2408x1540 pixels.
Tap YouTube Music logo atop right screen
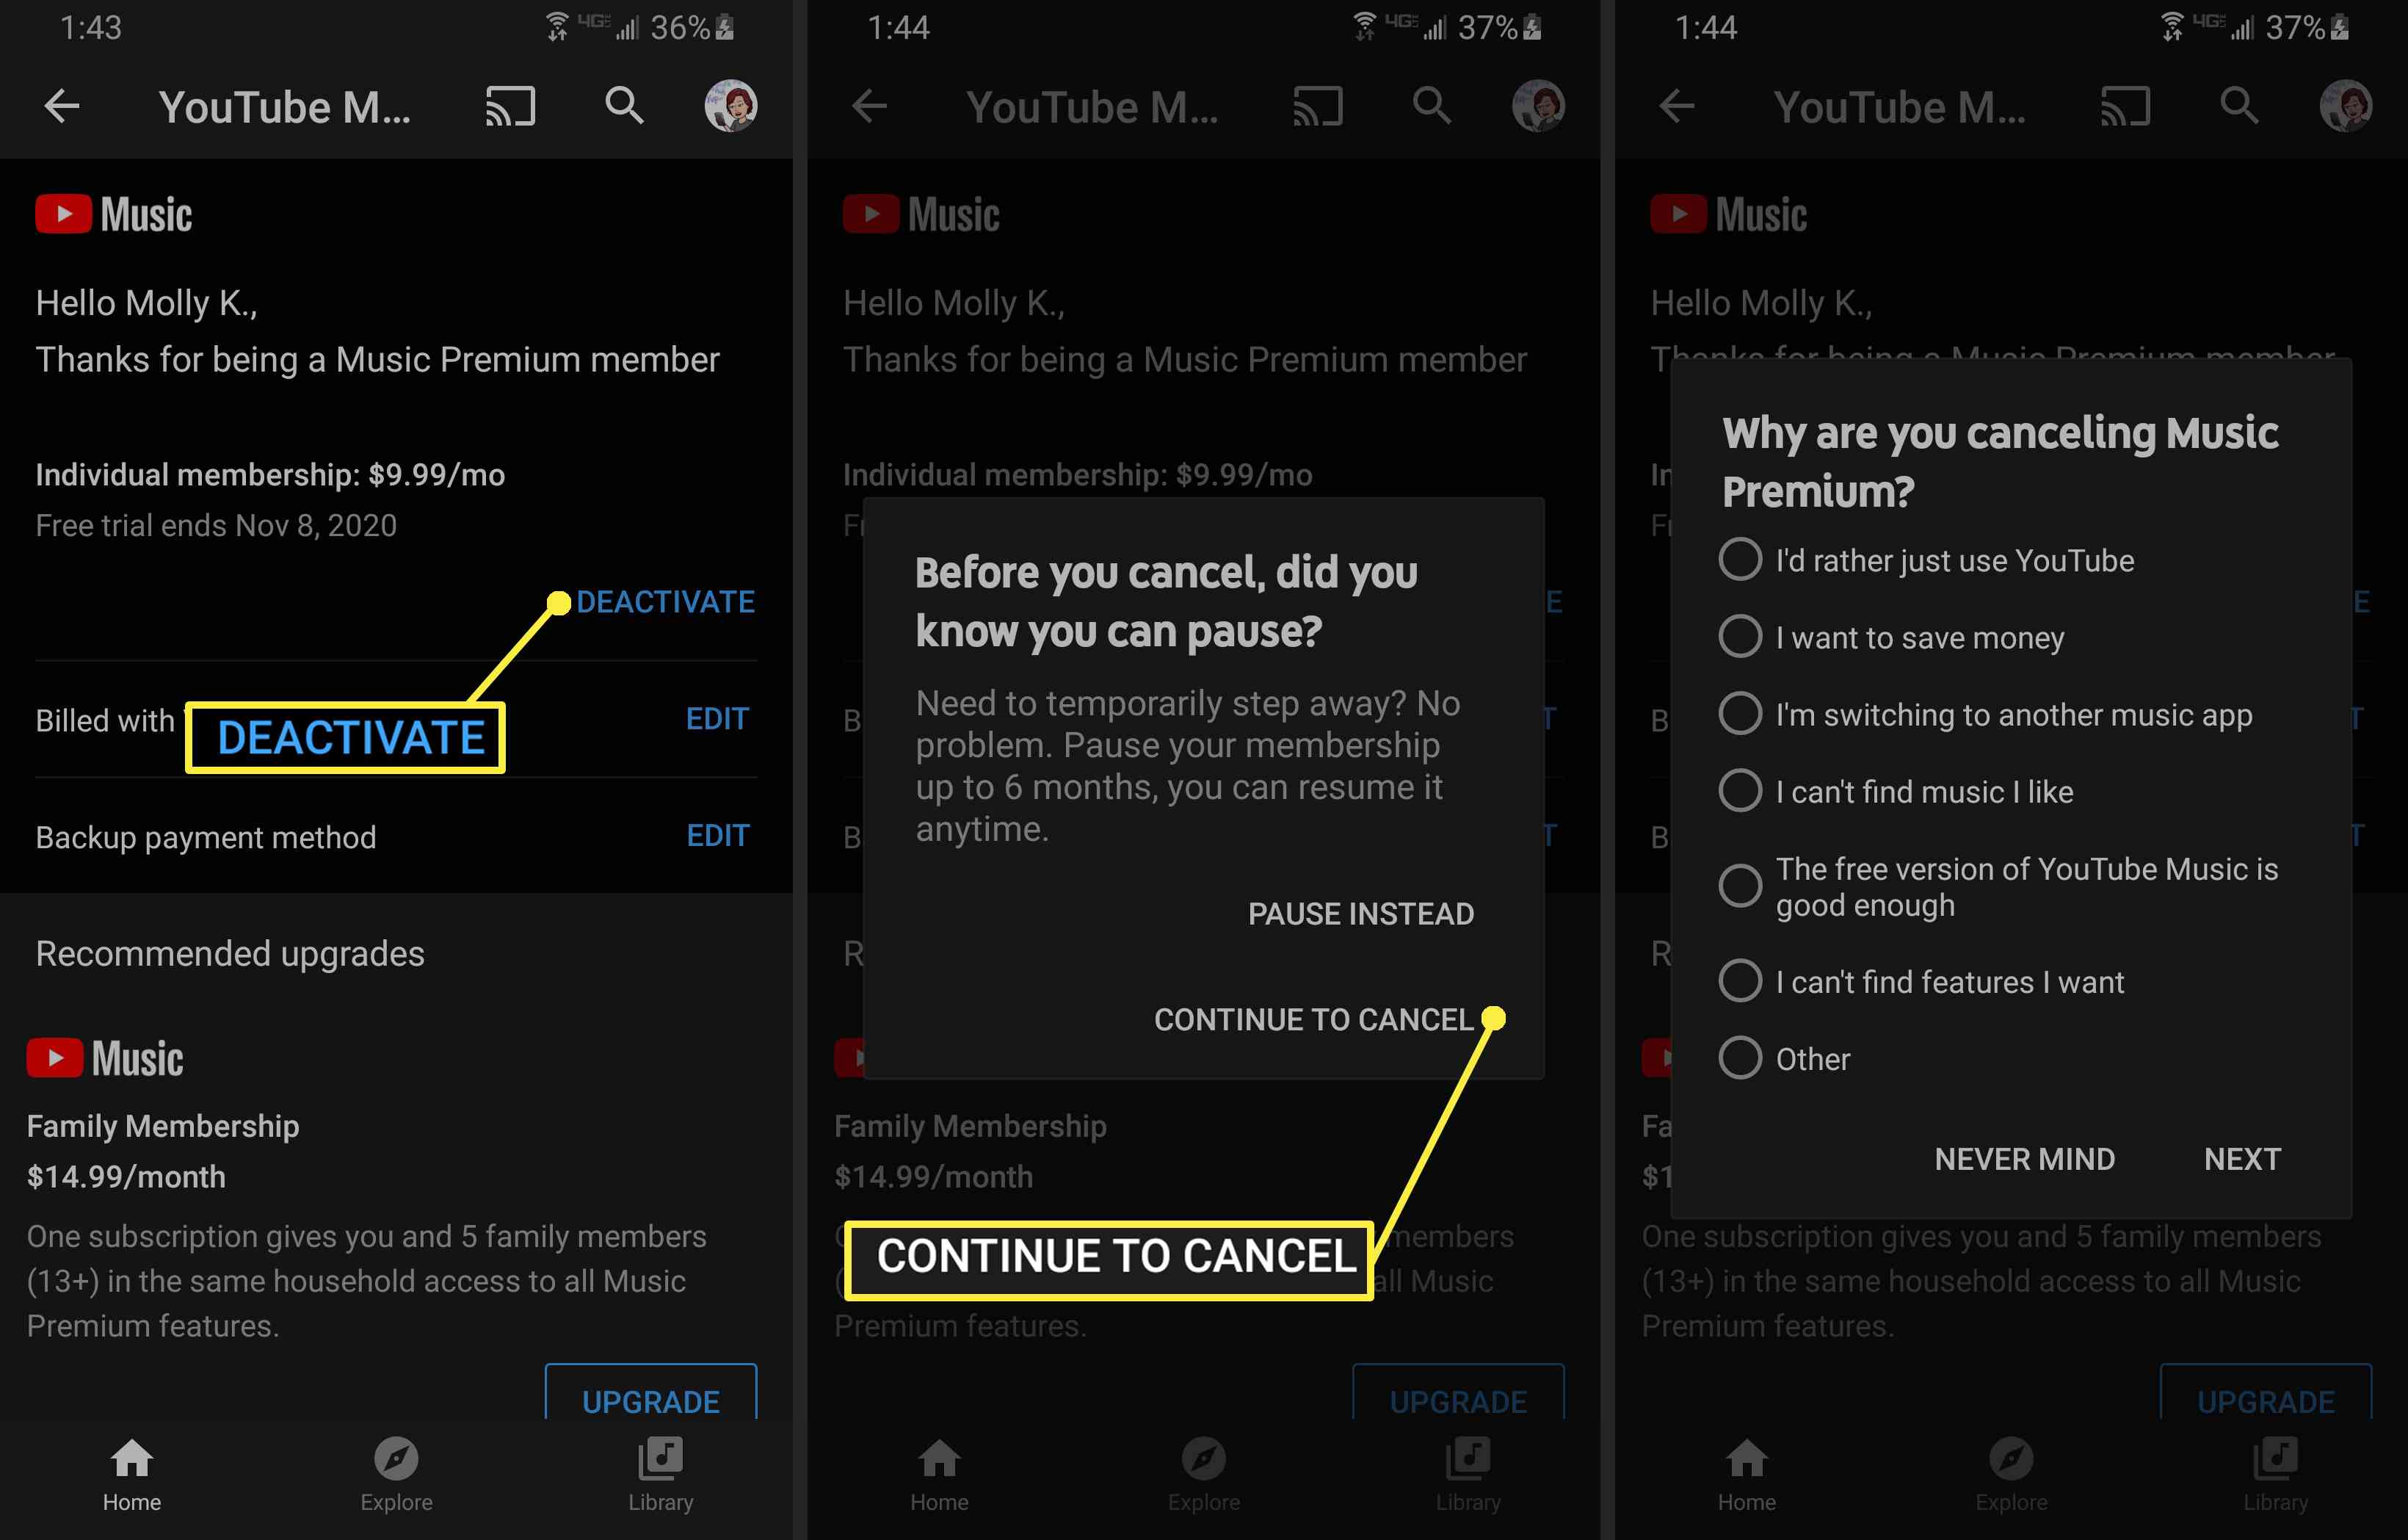[1728, 215]
